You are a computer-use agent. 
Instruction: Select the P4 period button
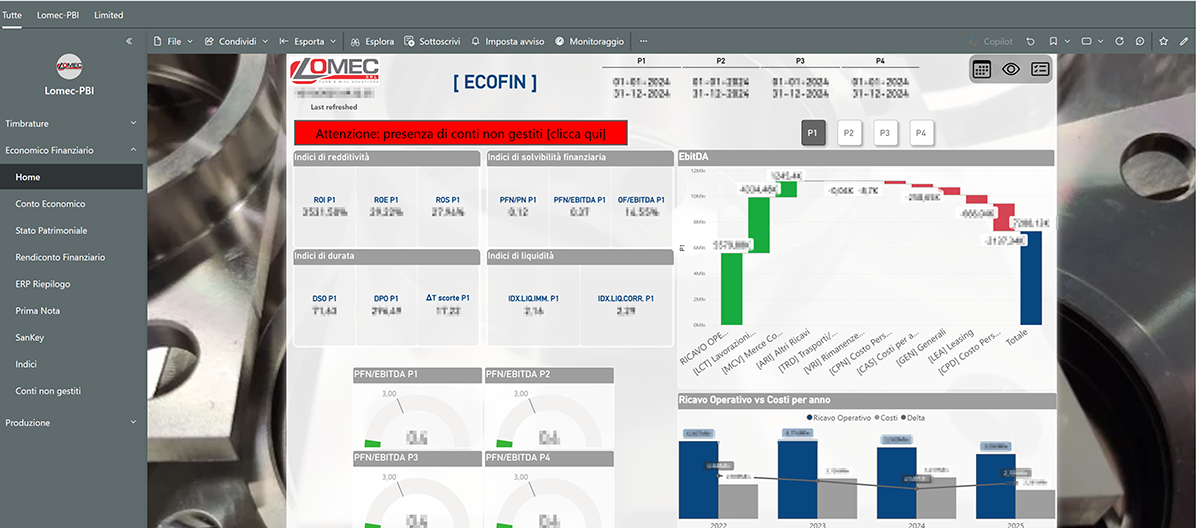(921, 133)
